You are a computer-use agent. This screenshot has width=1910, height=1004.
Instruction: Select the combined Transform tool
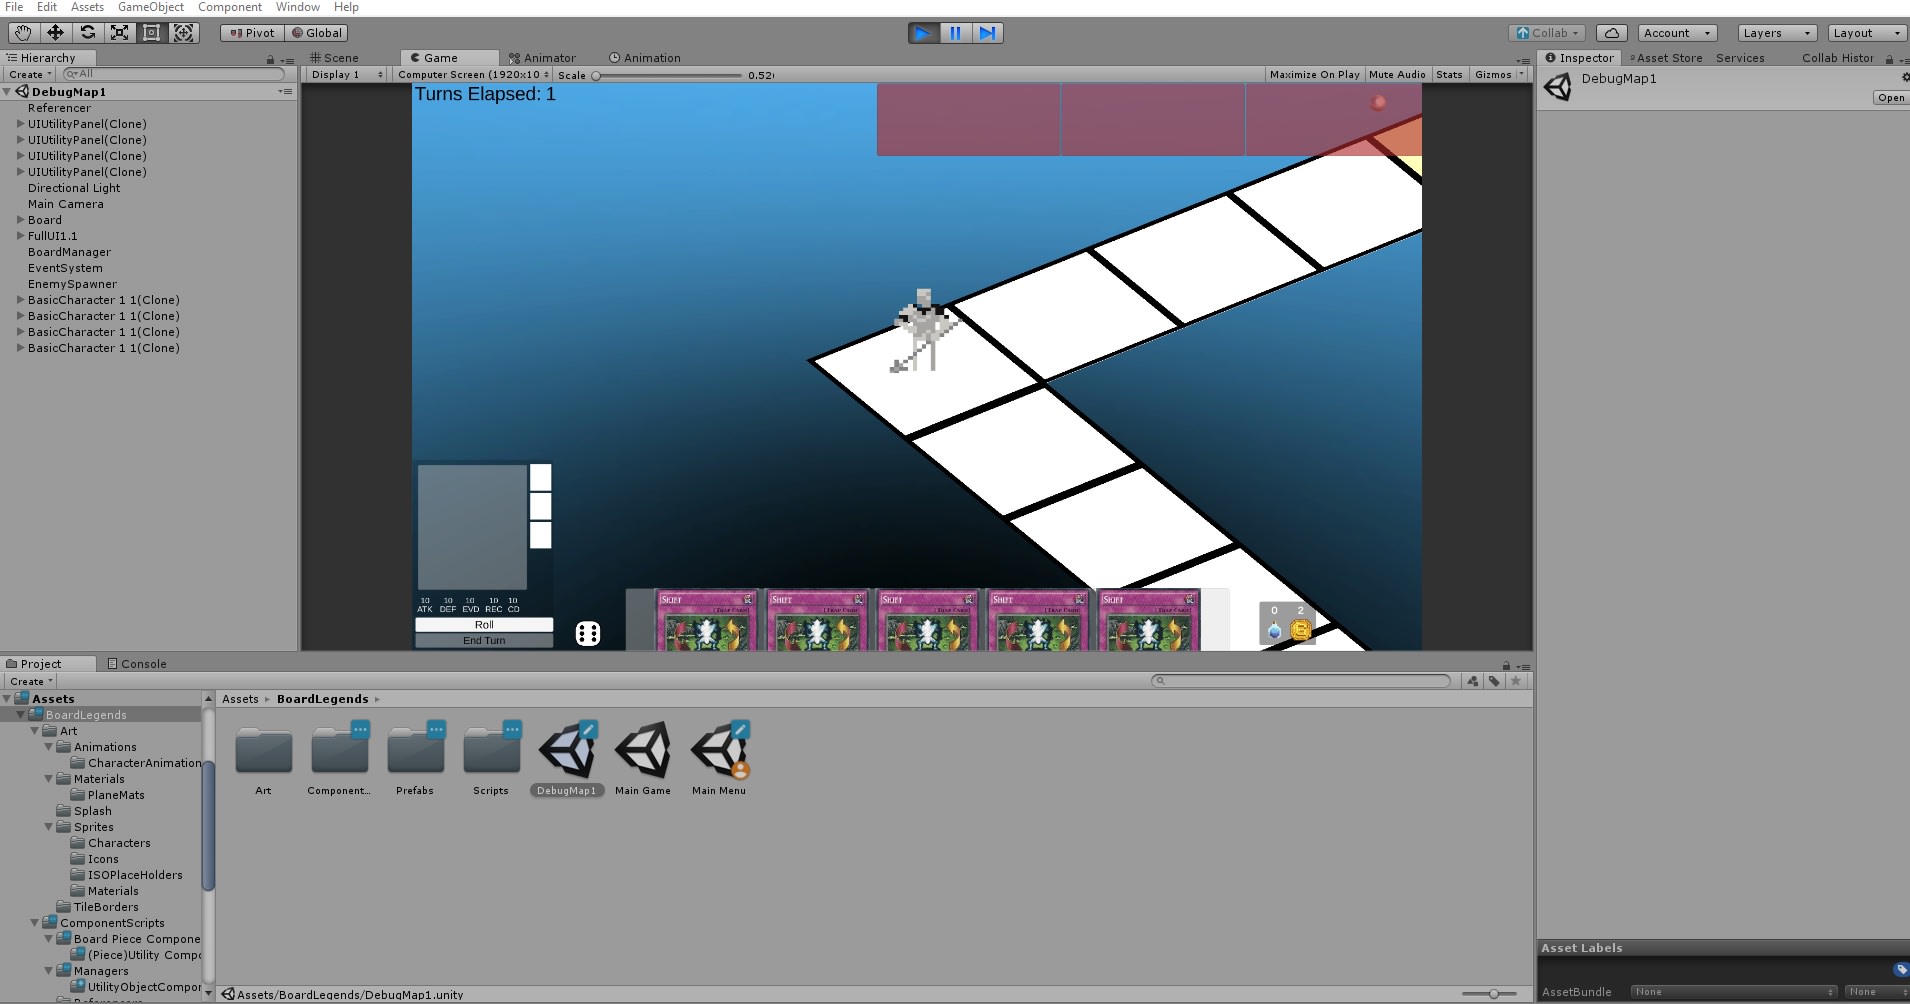tap(183, 33)
